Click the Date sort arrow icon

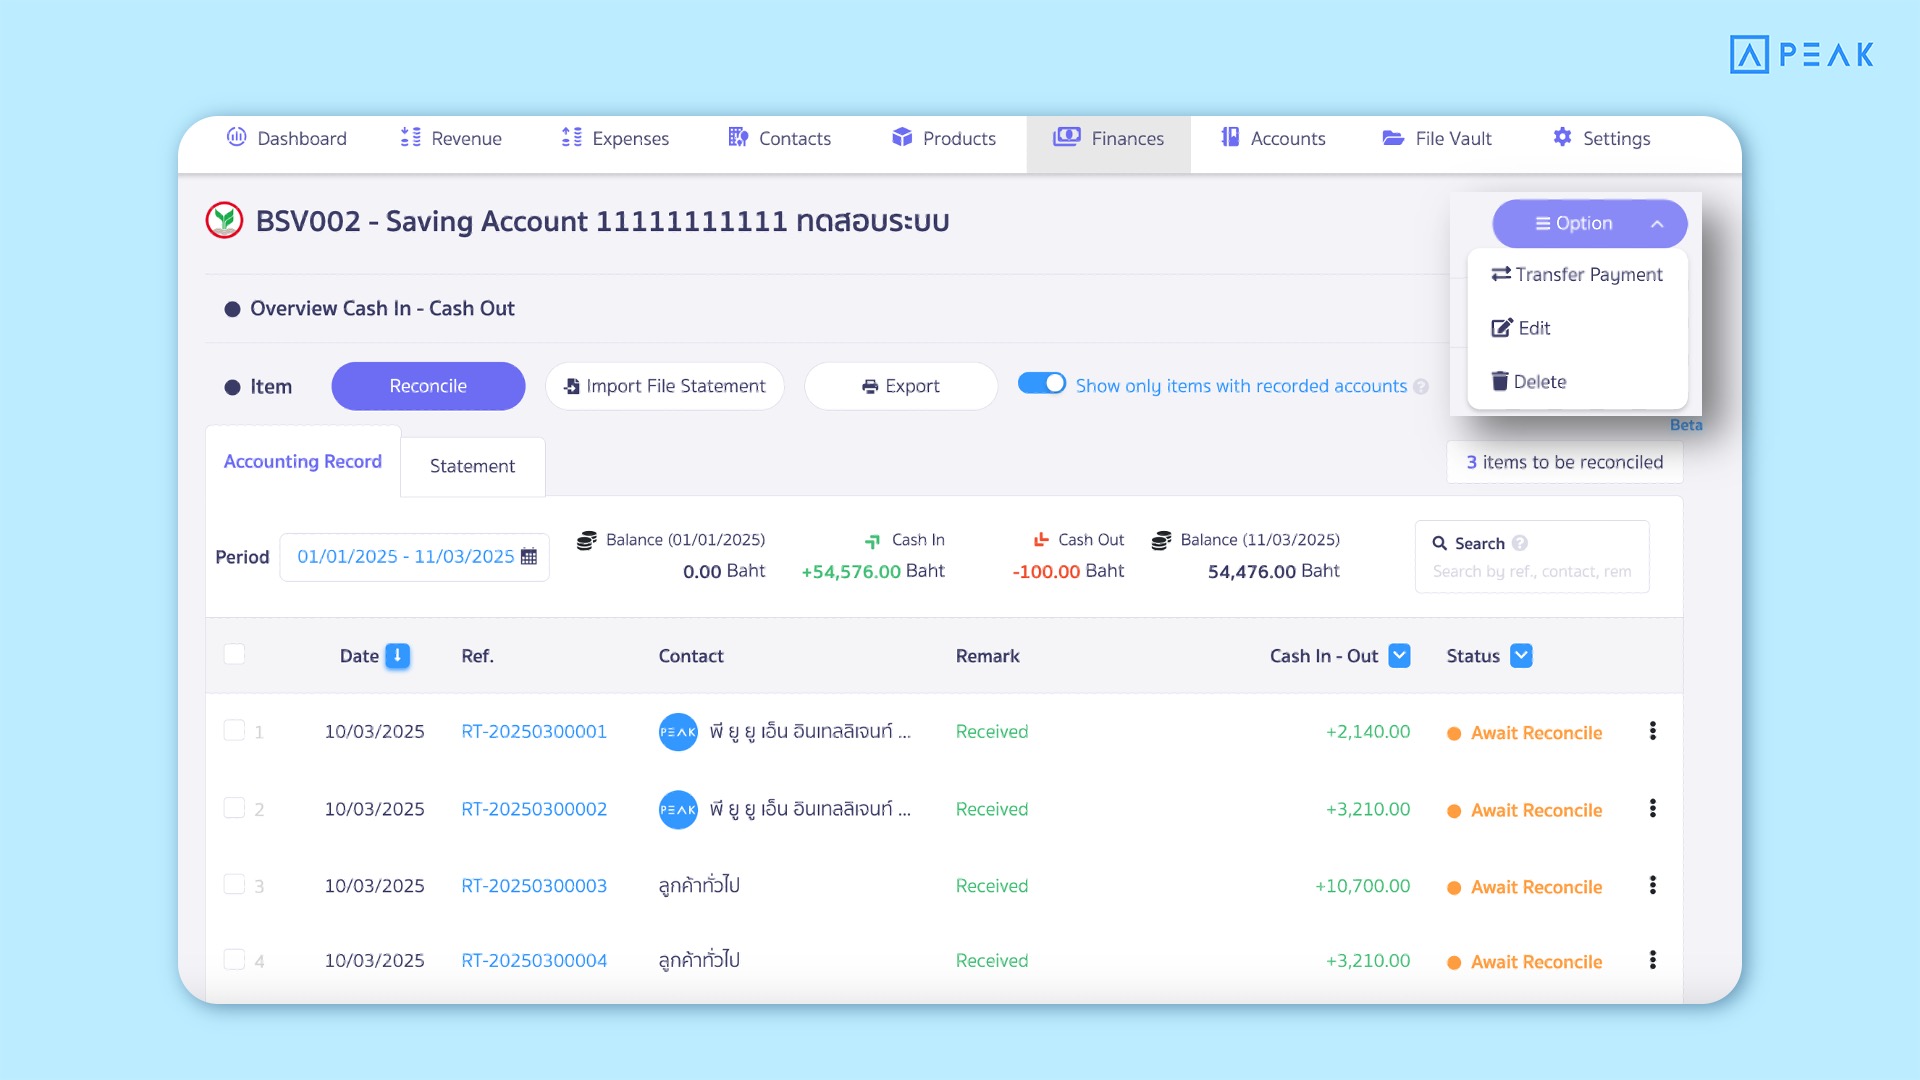pos(397,656)
